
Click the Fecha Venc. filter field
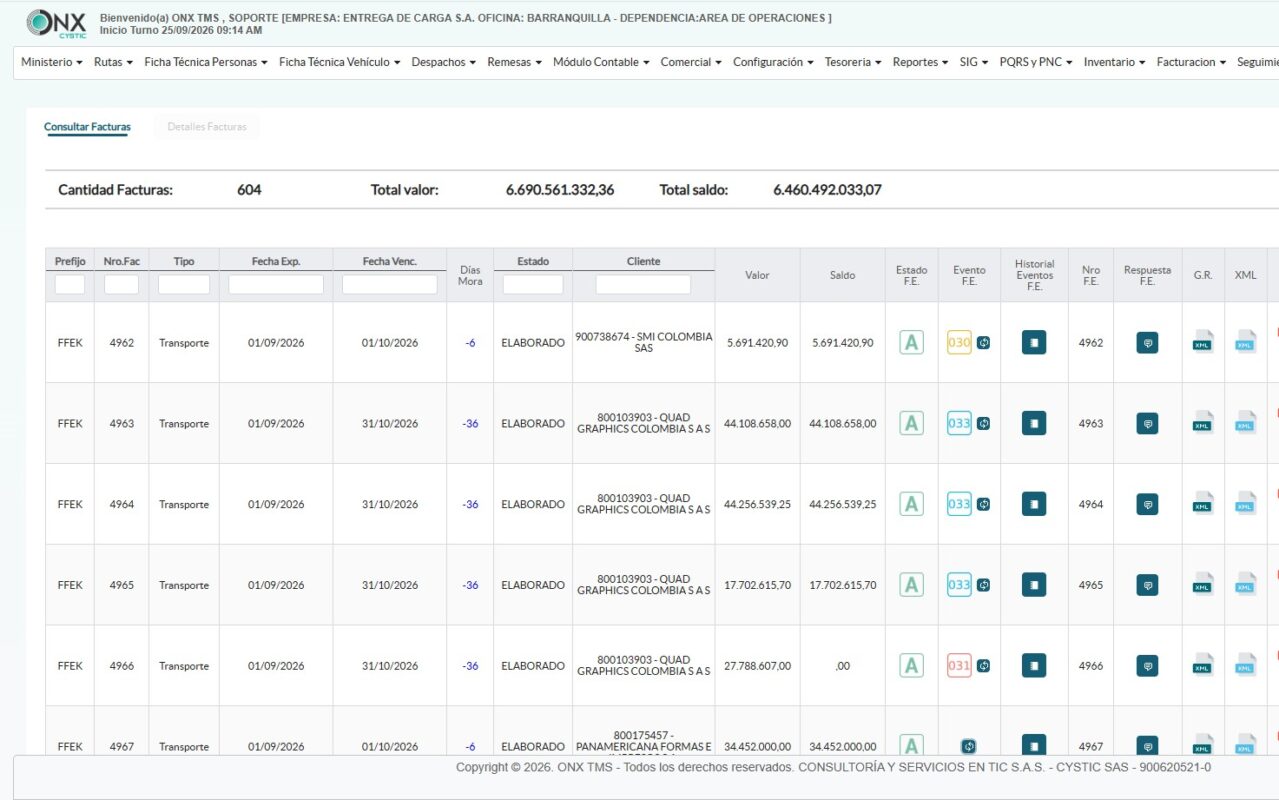[x=390, y=285]
